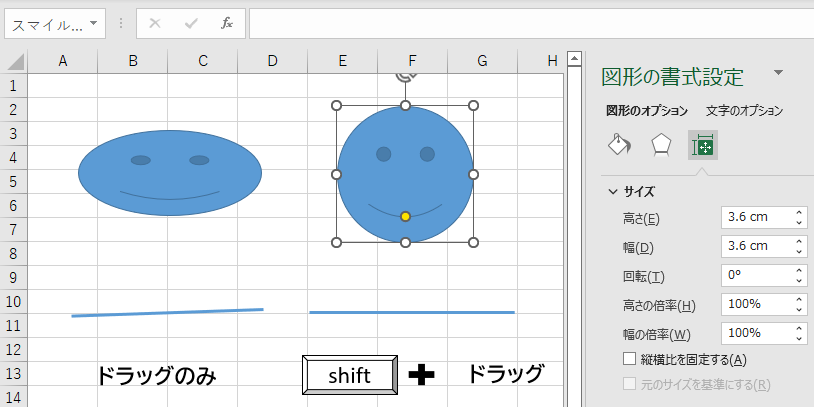Click the Insert Function fx icon
The image size is (814, 407).
(227, 23)
